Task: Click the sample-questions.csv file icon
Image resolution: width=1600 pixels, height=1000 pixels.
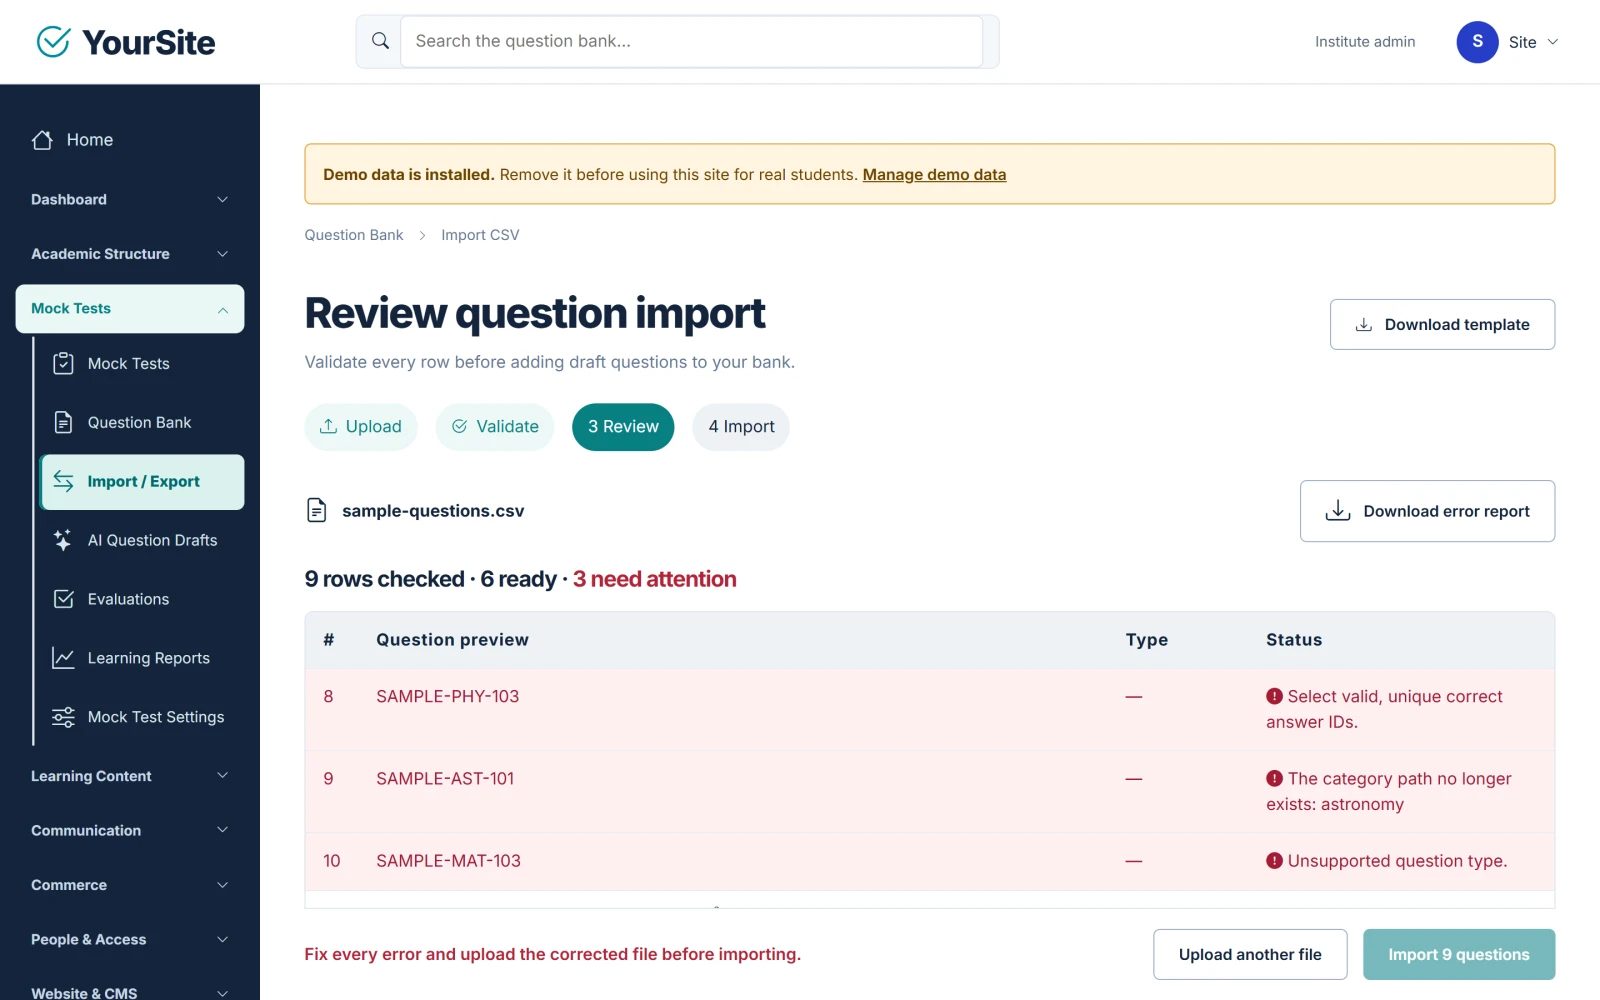Action: tap(316, 510)
